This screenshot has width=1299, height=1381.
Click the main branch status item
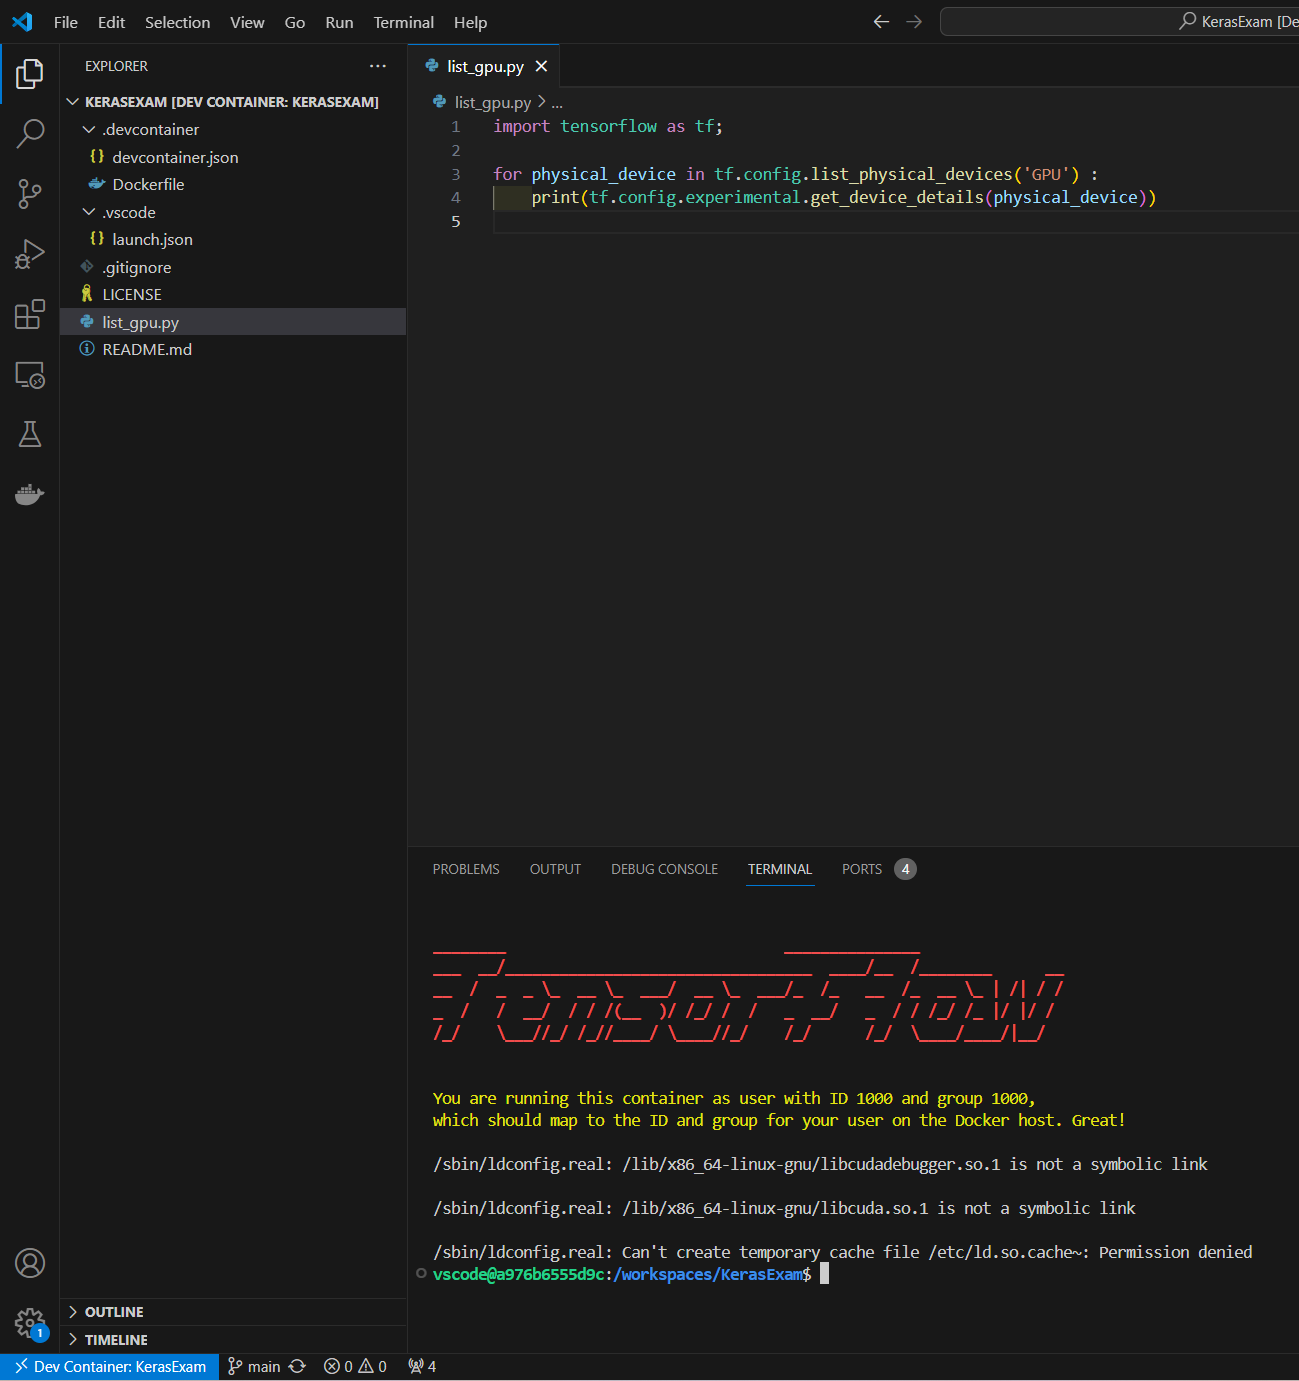pyautogui.click(x=254, y=1367)
